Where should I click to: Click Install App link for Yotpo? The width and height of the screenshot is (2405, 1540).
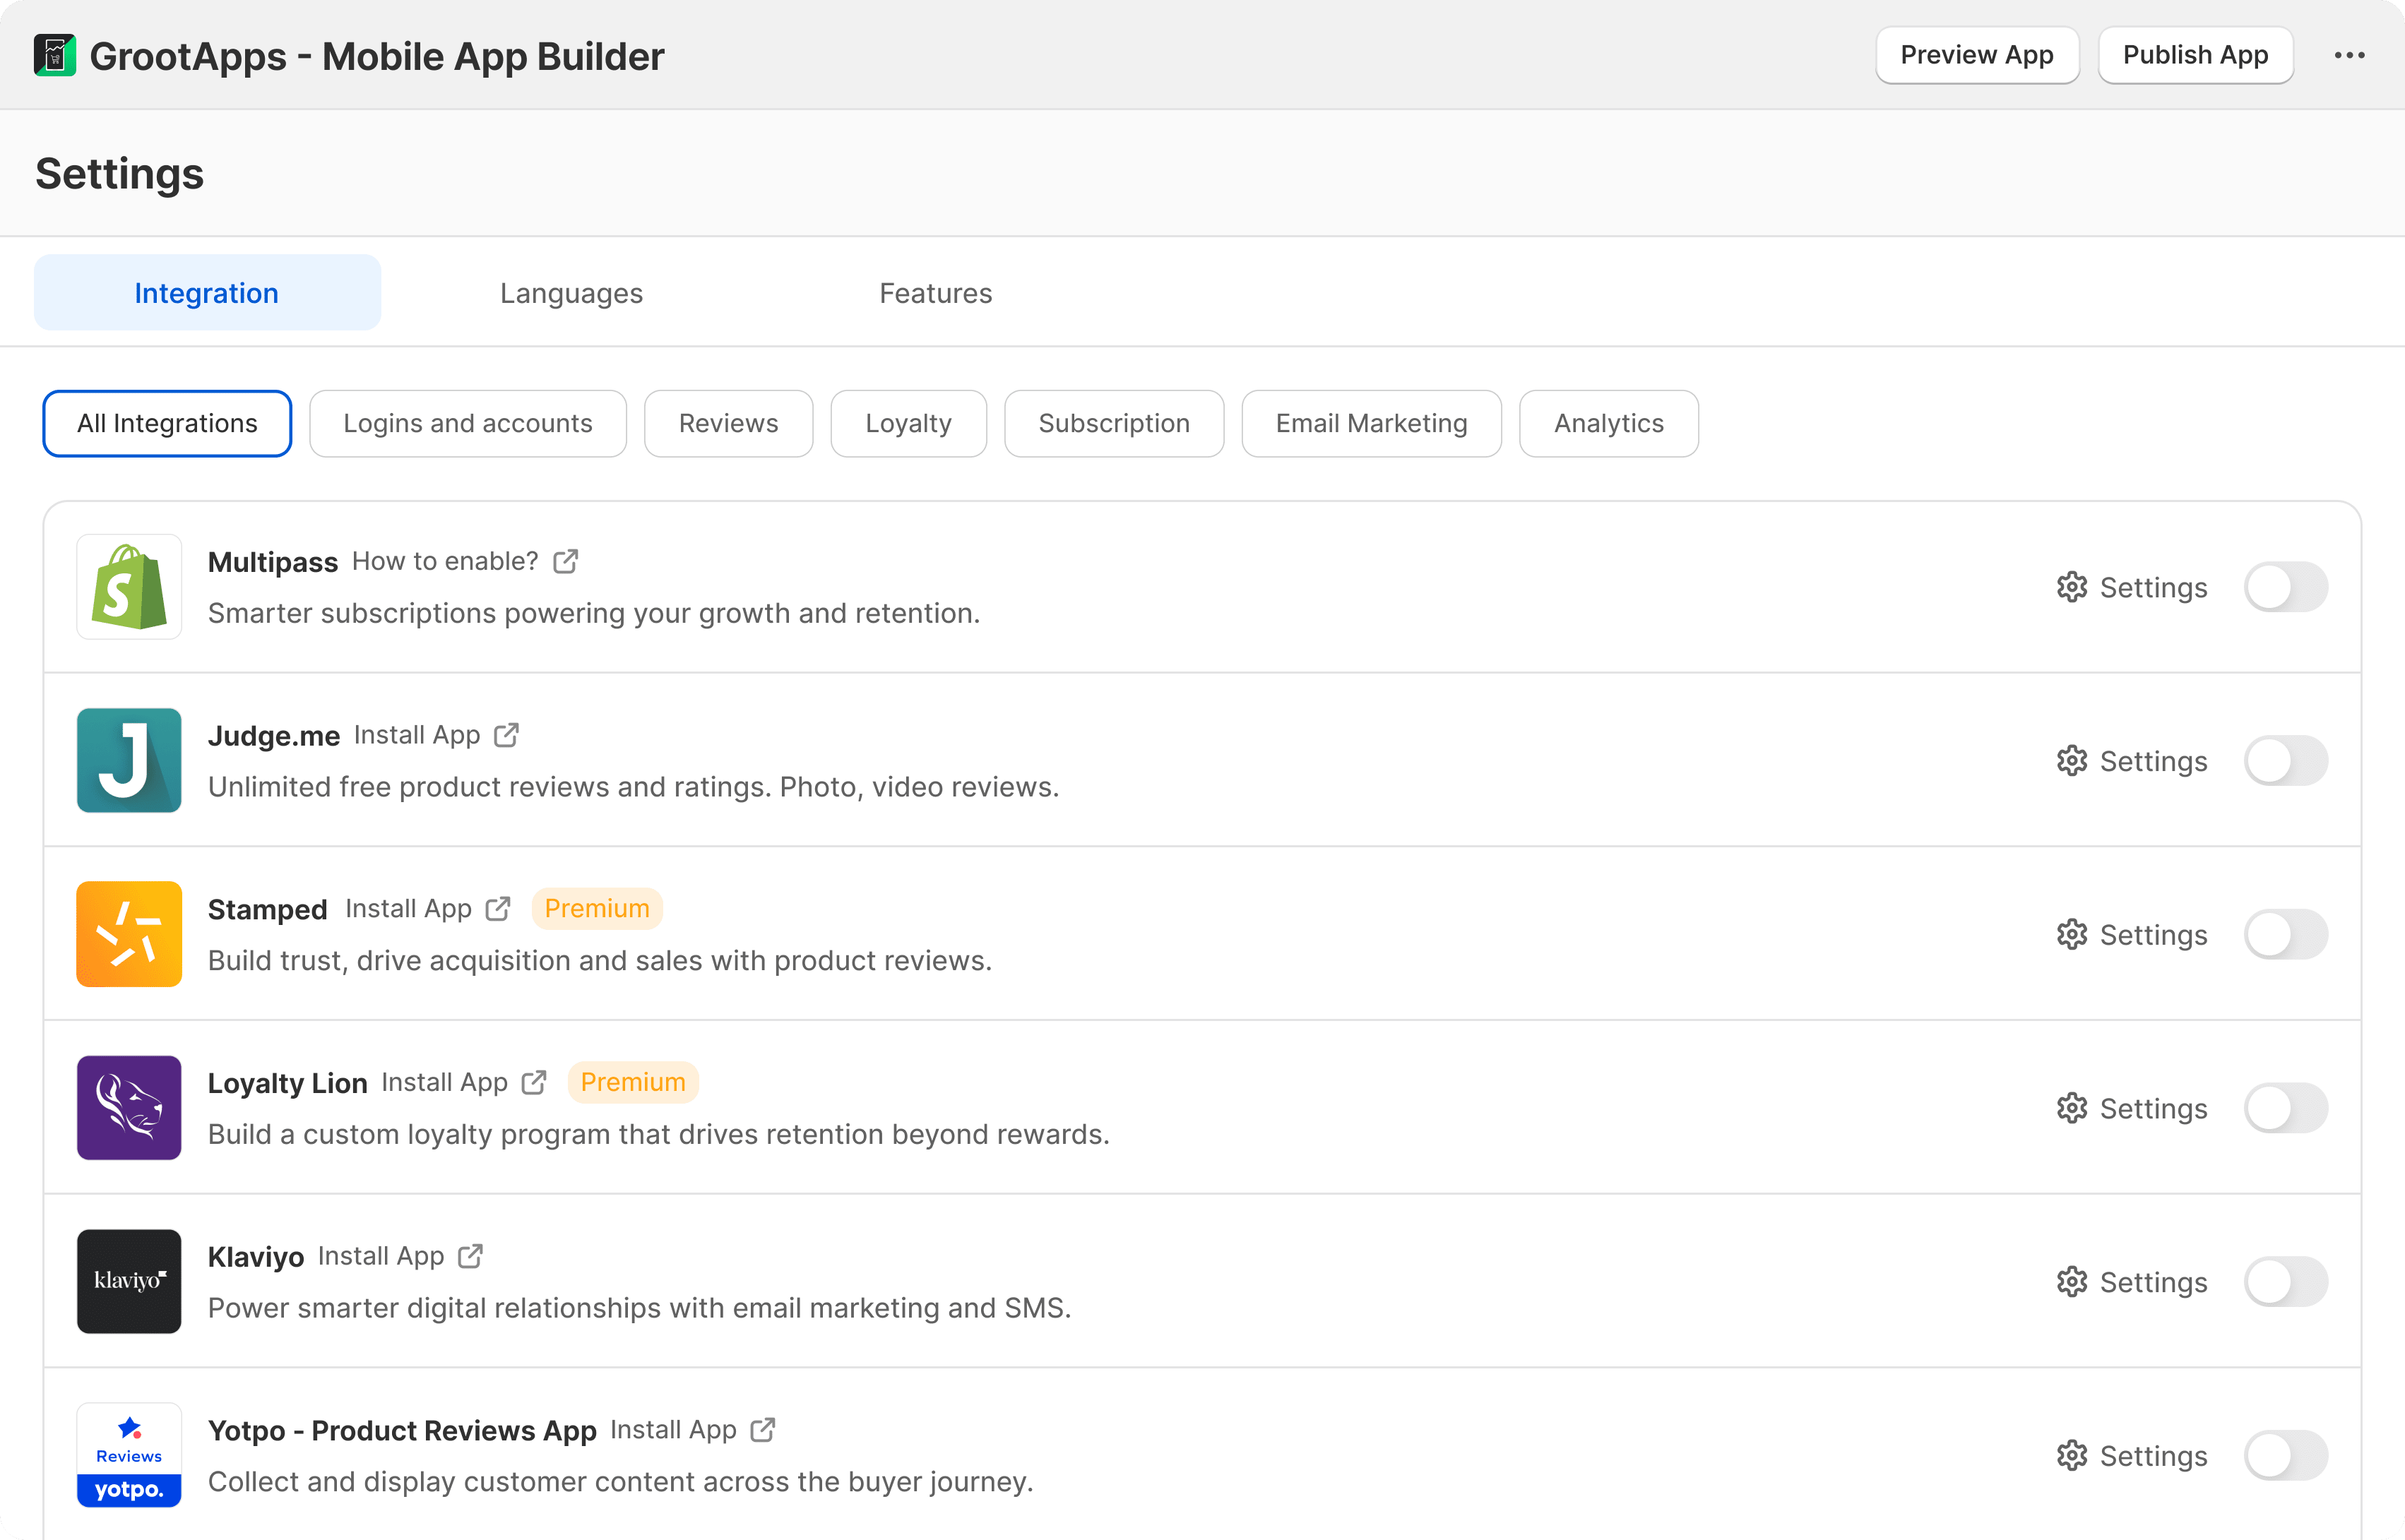pyautogui.click(x=673, y=1430)
